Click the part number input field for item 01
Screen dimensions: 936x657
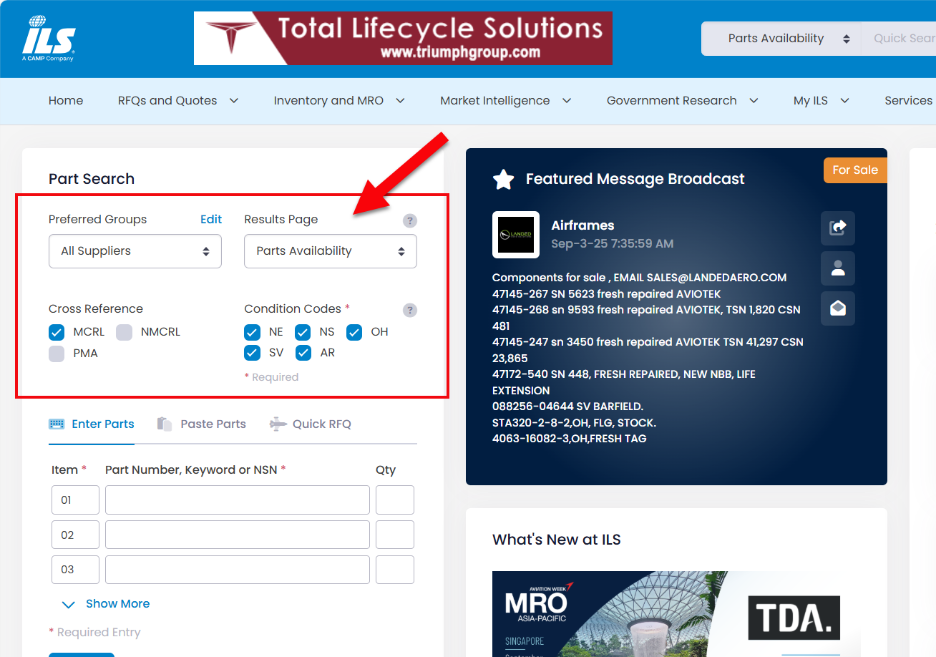point(237,500)
